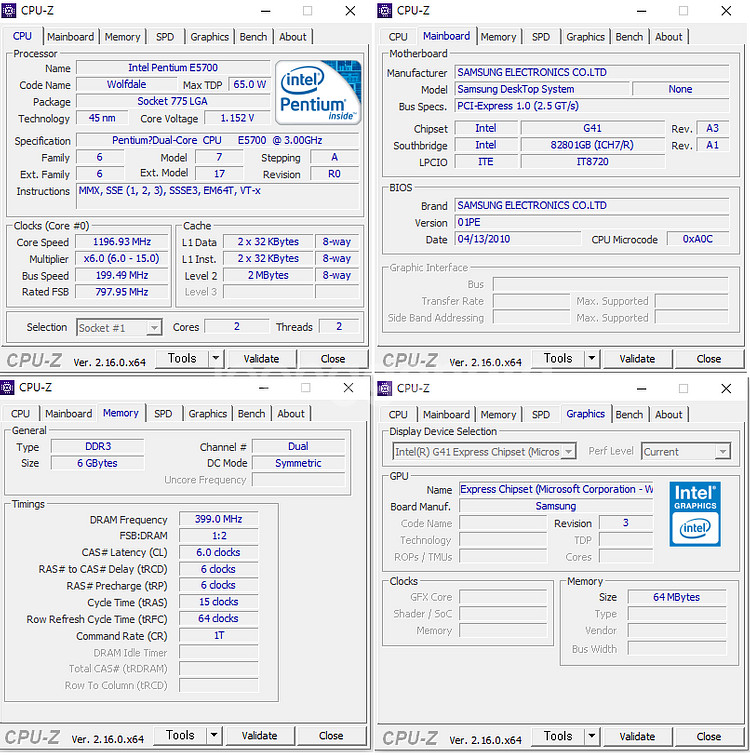This screenshot has height=755, width=750.
Task: Click the DDR3 memory type value
Action: coord(98,446)
